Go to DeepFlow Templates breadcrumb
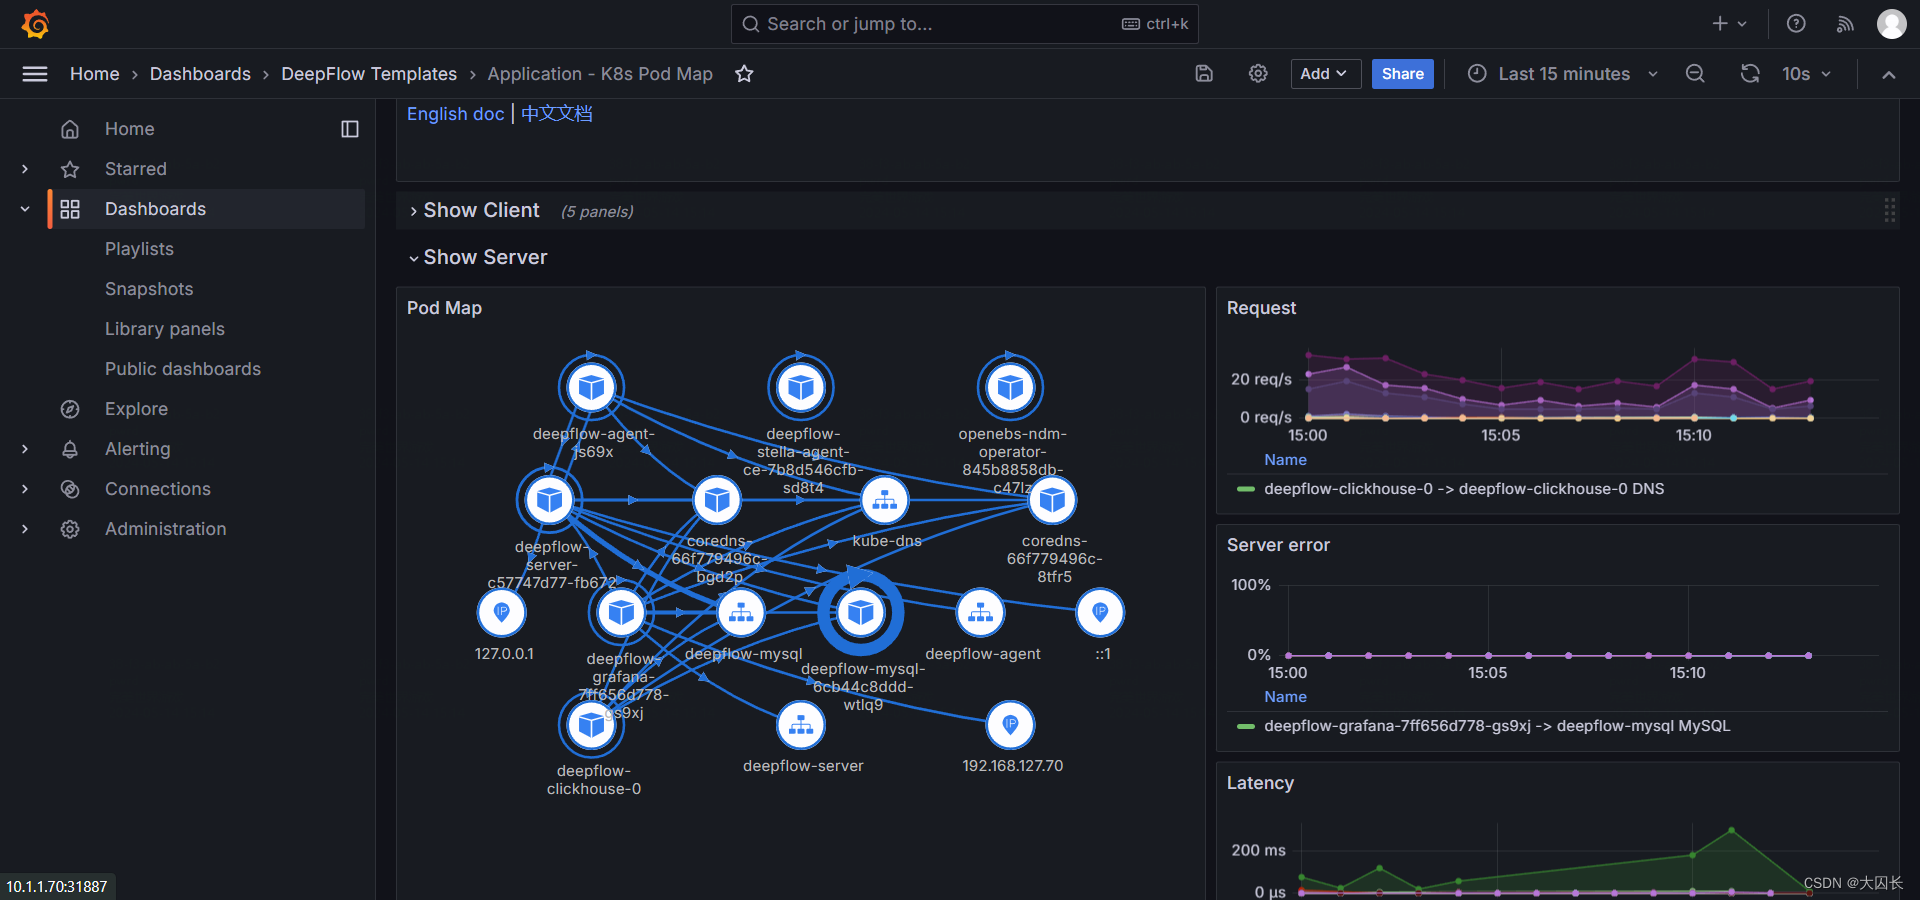This screenshot has height=900, width=1920. pyautogui.click(x=369, y=74)
